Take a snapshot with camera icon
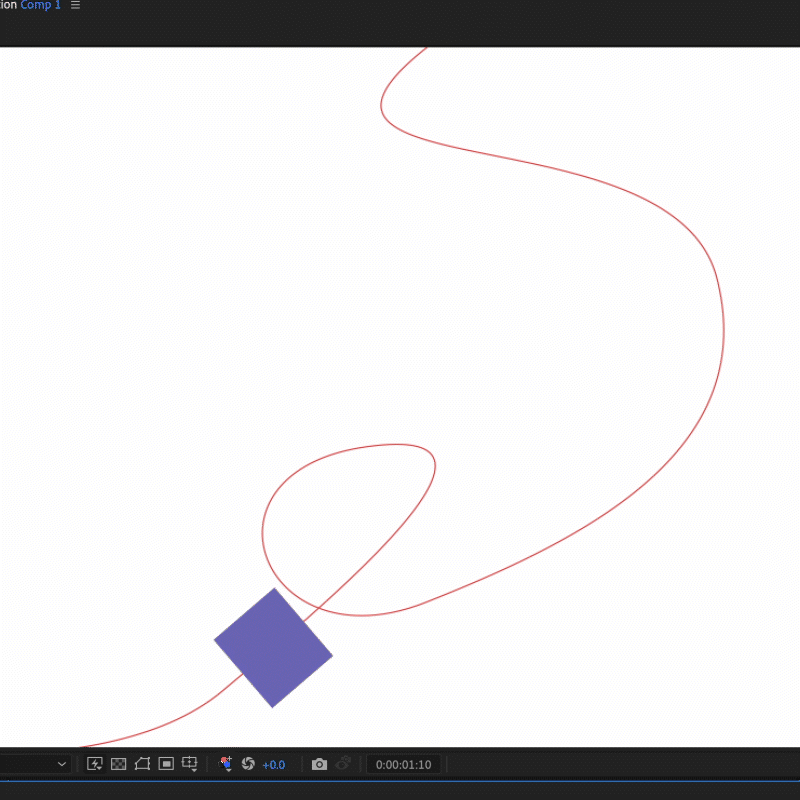 pos(319,764)
